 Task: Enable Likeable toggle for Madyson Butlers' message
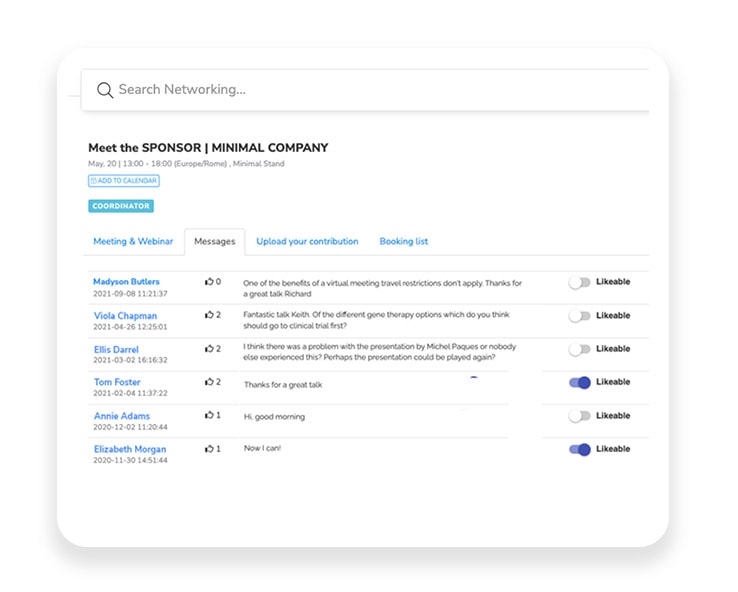(x=579, y=283)
